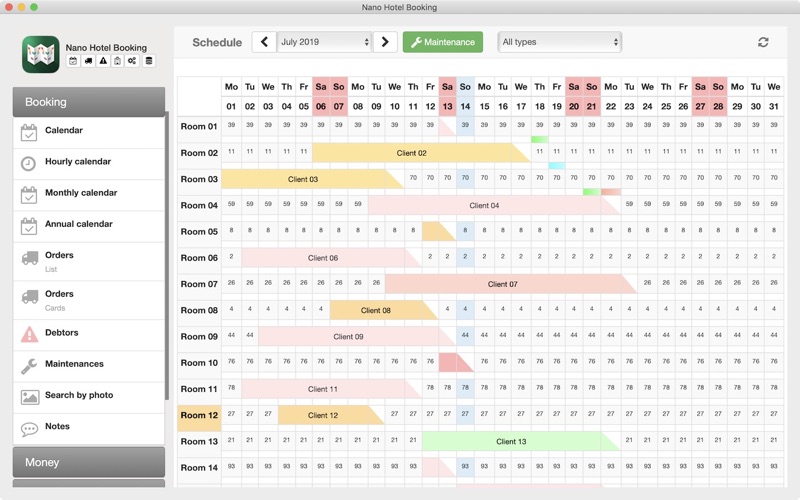Select the Client 07 booking bar

[503, 284]
